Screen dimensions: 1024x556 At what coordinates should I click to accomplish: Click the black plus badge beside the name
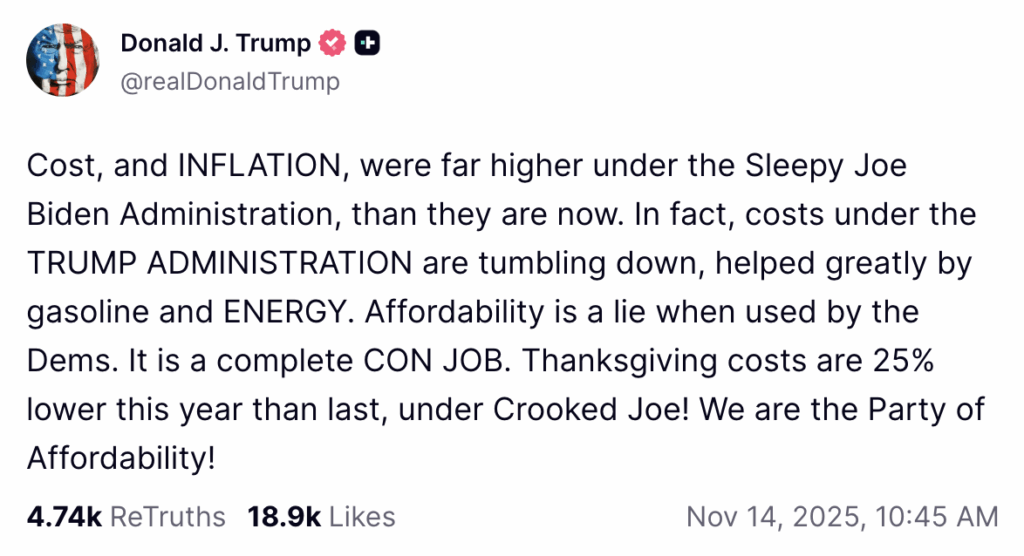pos(368,43)
